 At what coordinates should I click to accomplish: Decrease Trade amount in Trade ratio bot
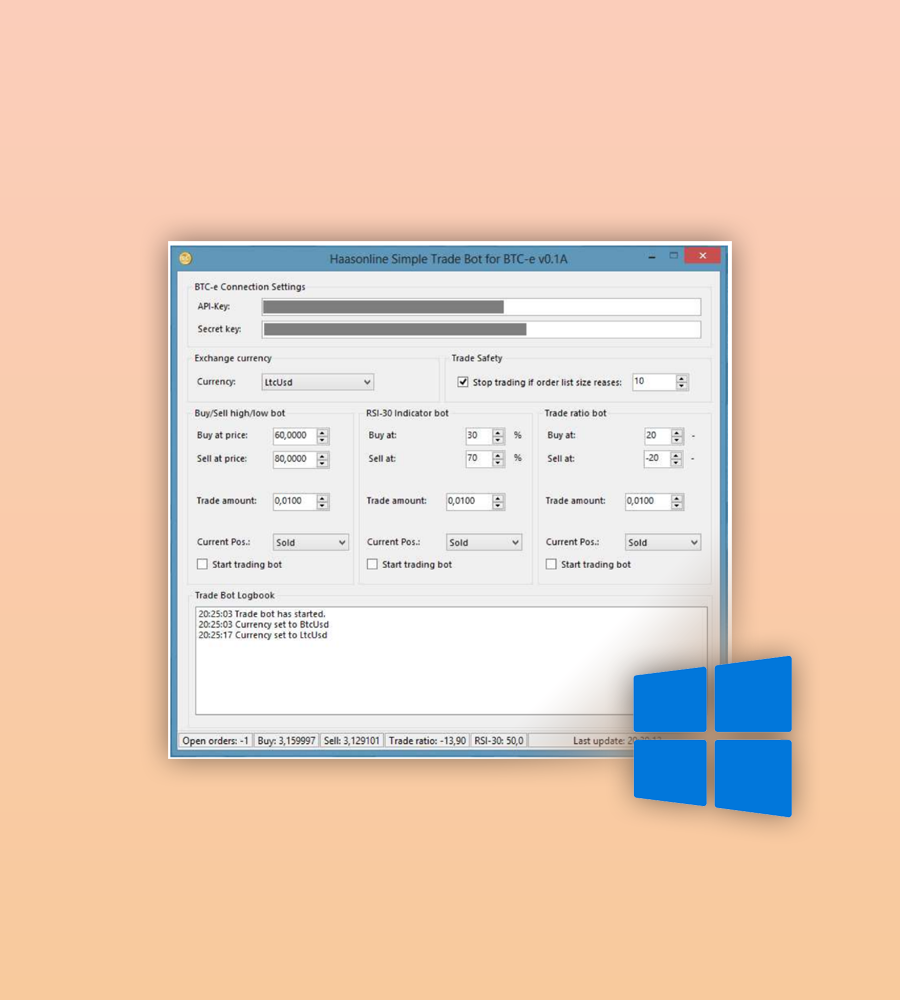[x=677, y=506]
